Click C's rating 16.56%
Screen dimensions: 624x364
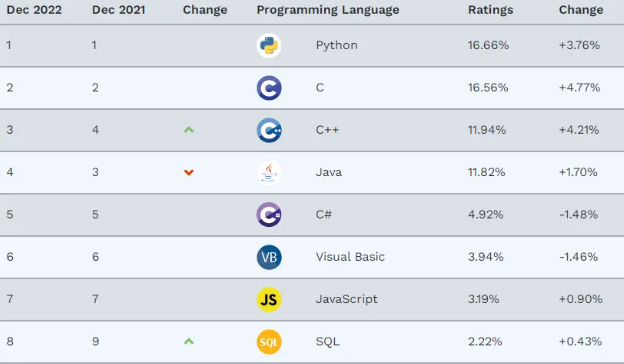488,88
